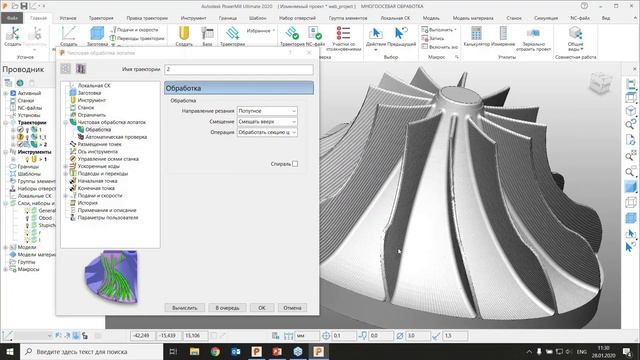Toggle light bulb for the General layer

27,211
